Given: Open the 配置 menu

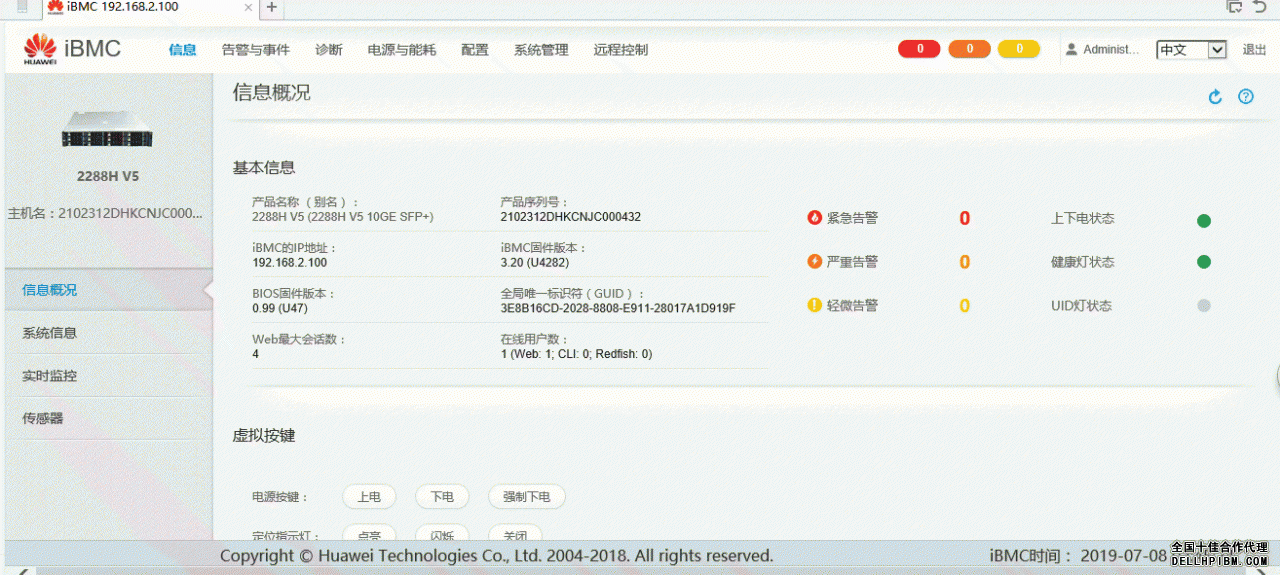Looking at the screenshot, I should [475, 50].
